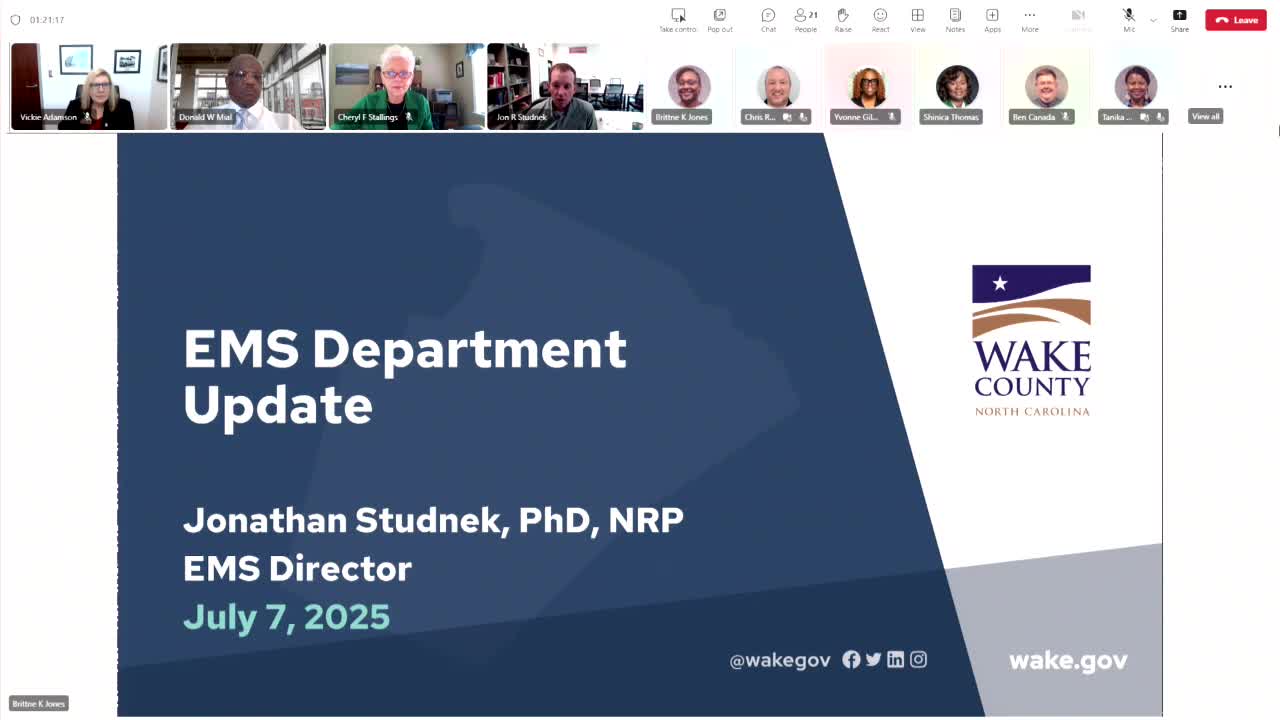Select Jon R Studnek's video tile
Image resolution: width=1280 pixels, height=720 pixels.
point(565,87)
